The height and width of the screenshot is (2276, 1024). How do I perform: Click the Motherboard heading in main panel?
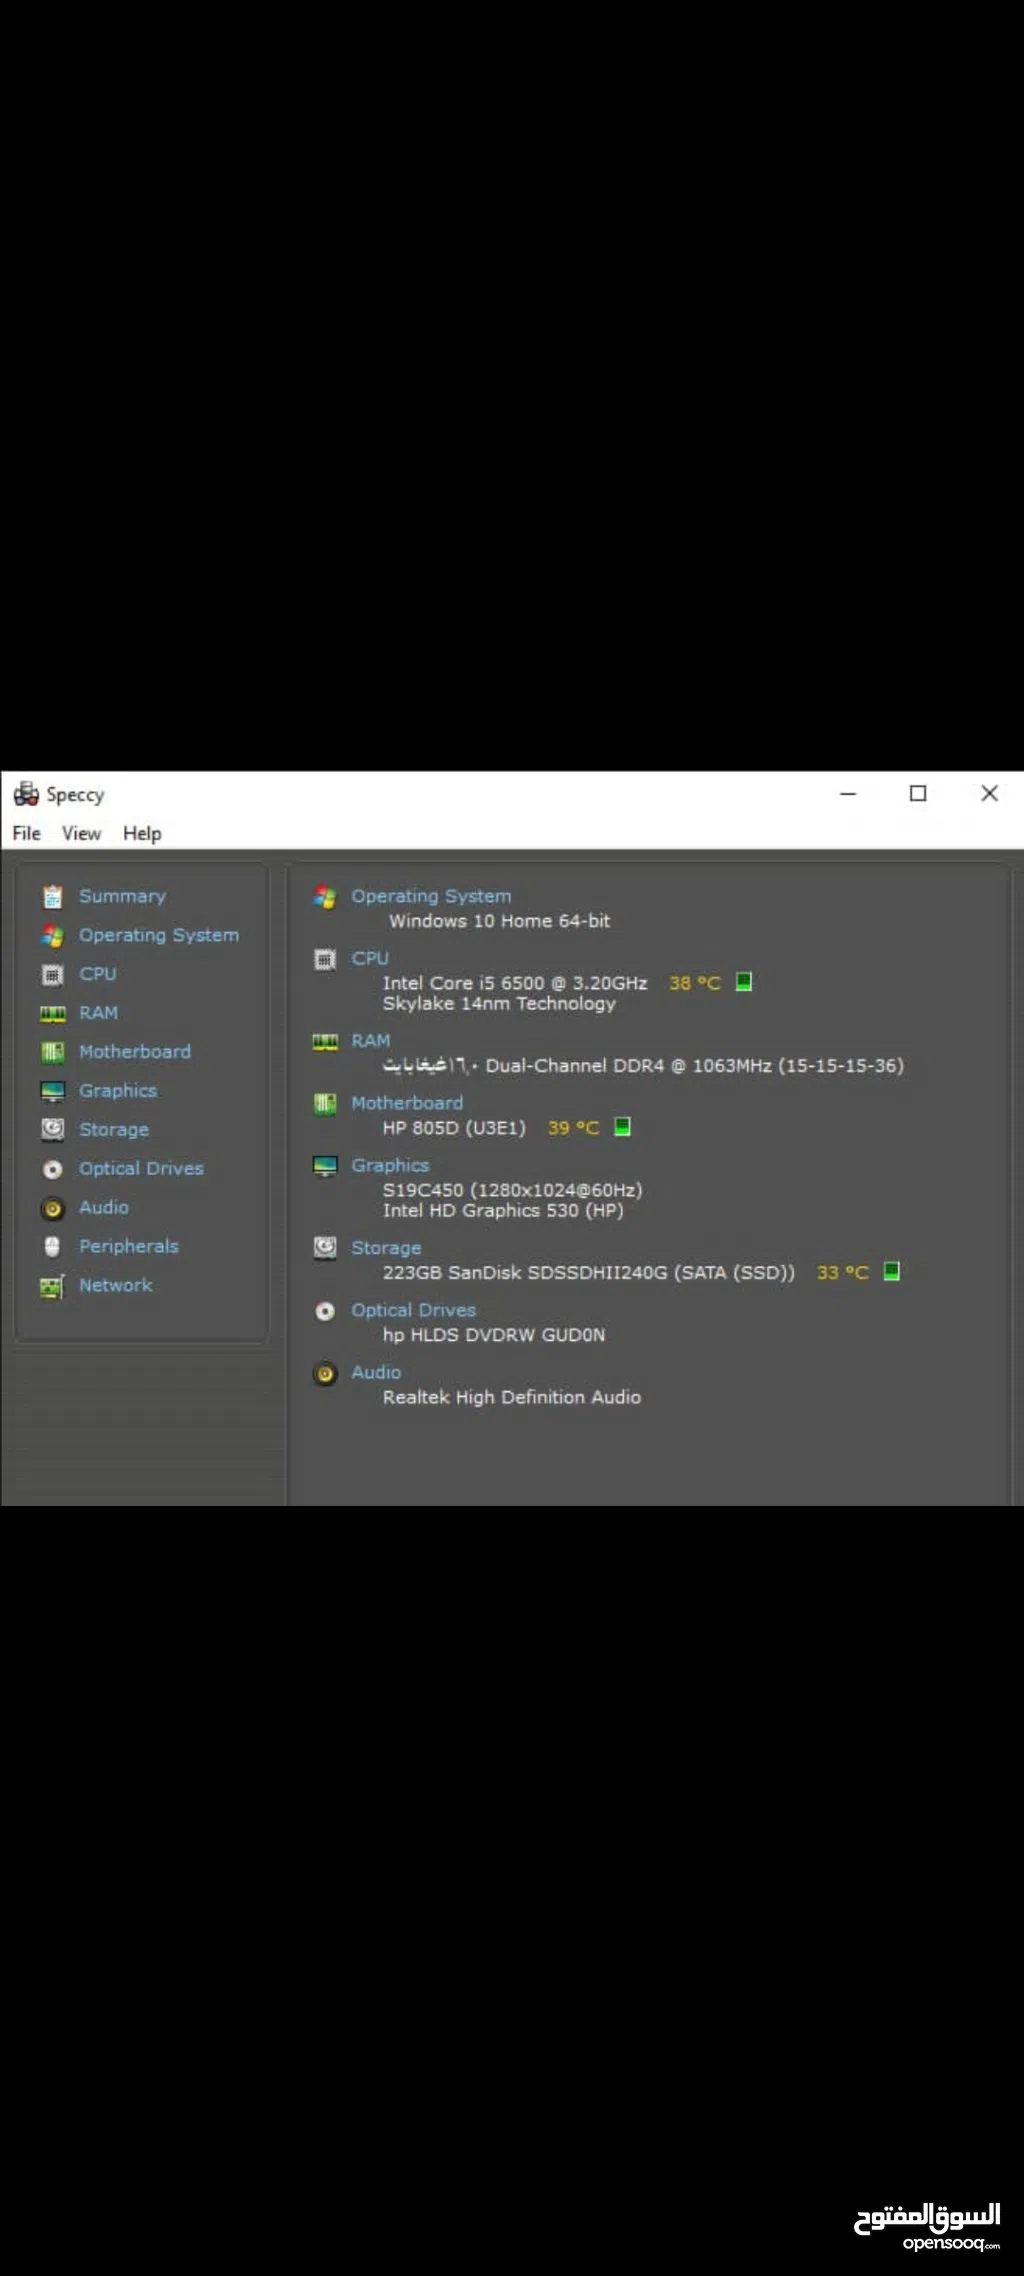(407, 1103)
